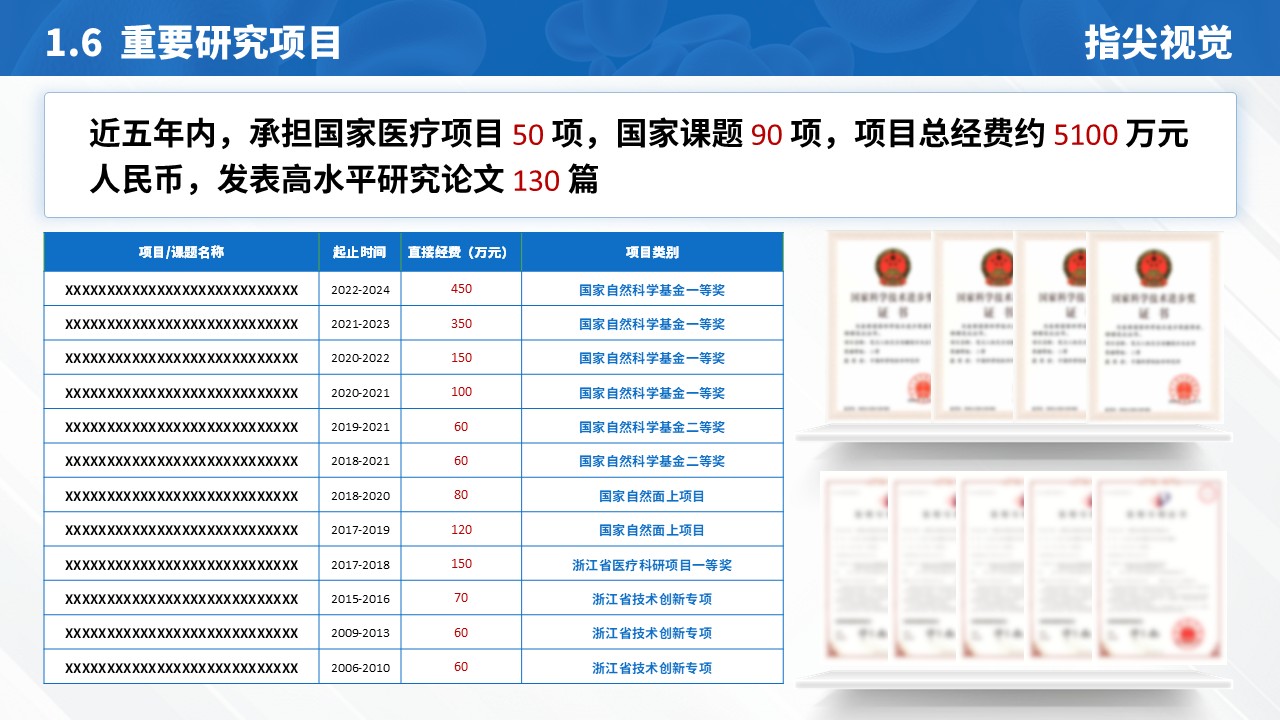Screen dimensions: 1280x720
Task: Select the "60" amount in the 2006-2010 row
Action: [461, 667]
